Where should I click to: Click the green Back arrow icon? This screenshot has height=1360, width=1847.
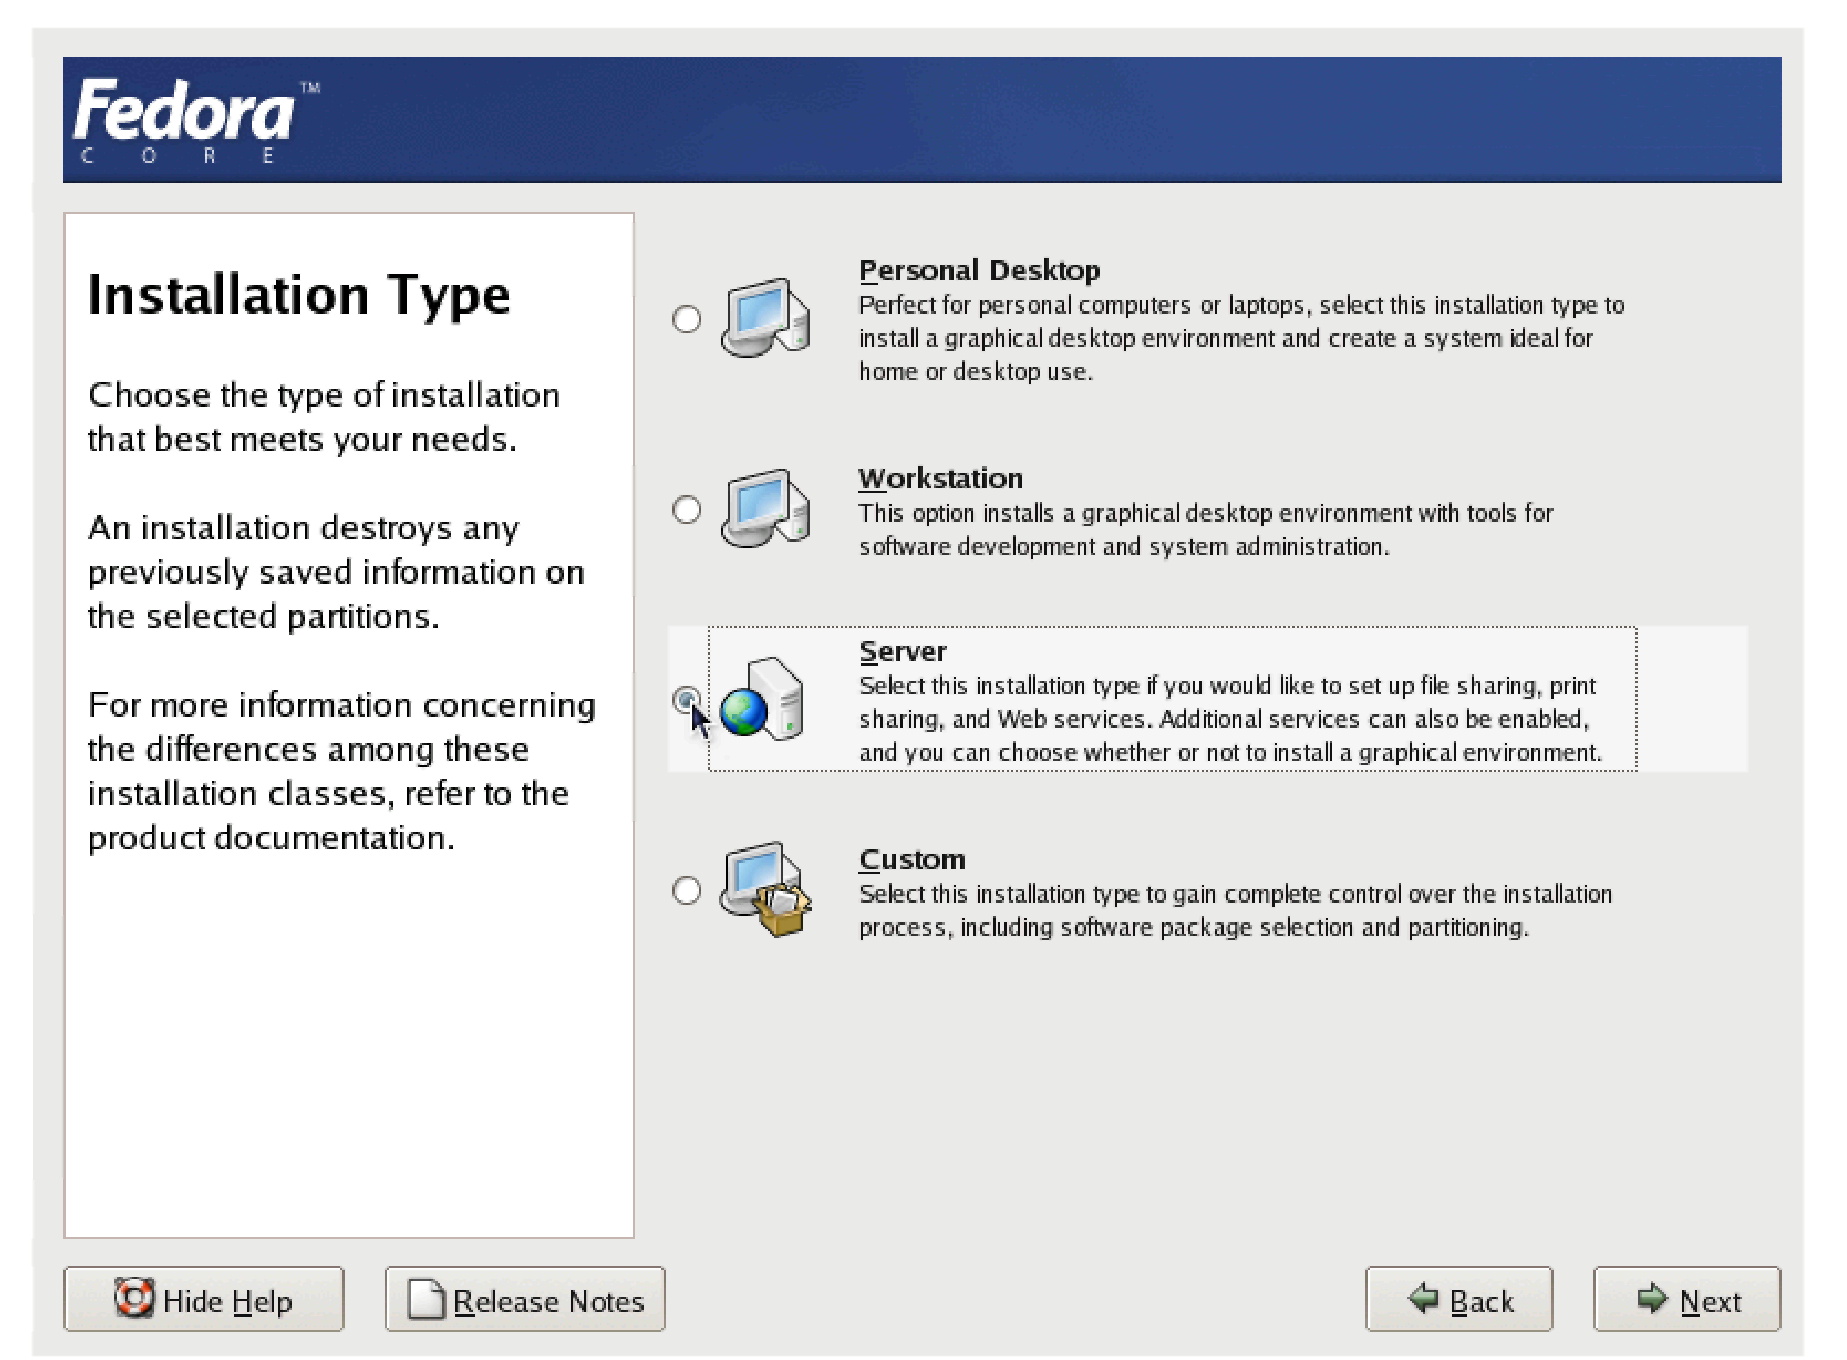(x=1423, y=1299)
